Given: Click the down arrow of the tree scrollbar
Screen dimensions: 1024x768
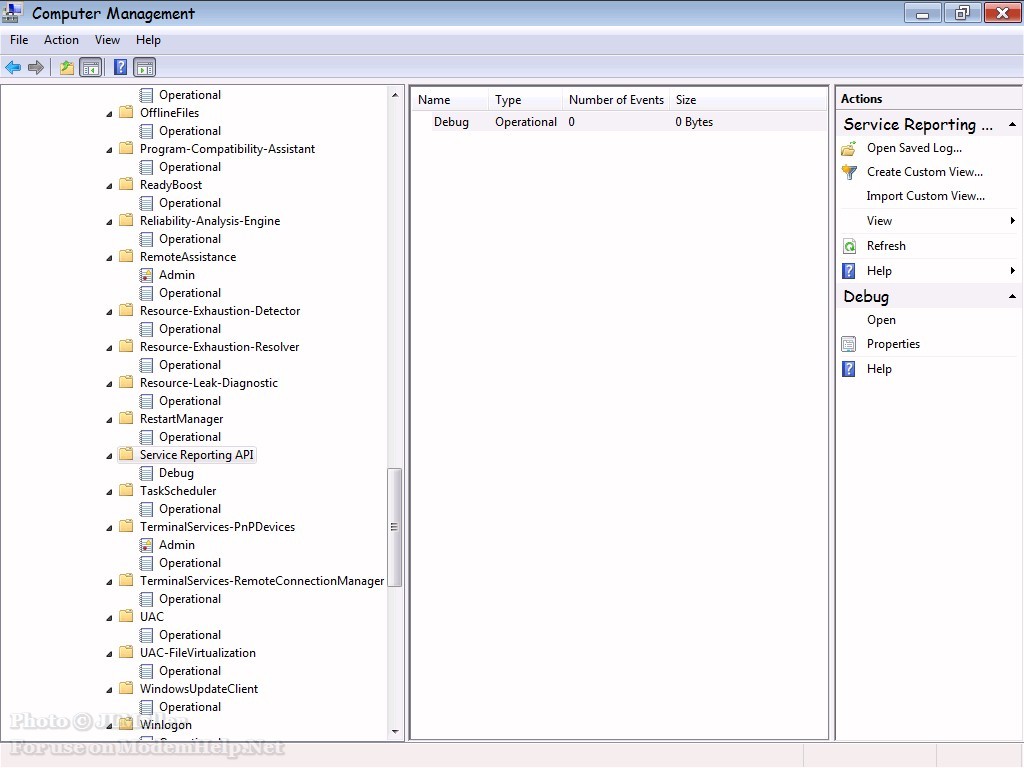Looking at the screenshot, I should [x=394, y=731].
